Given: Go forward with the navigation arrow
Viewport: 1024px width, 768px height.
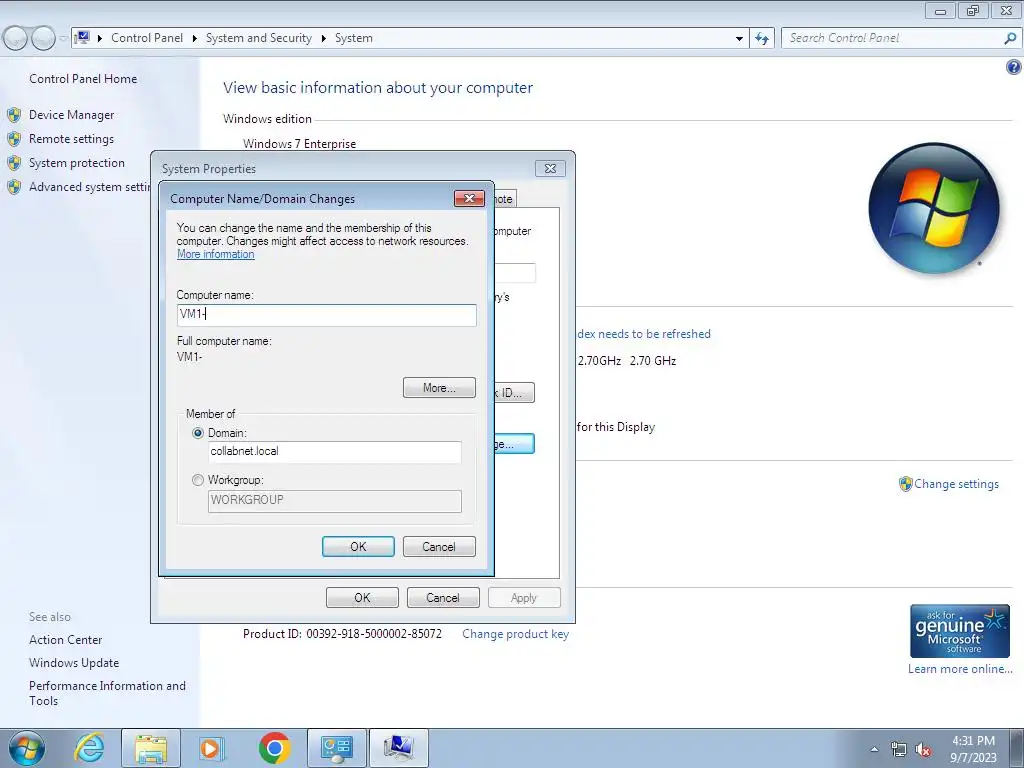Looking at the screenshot, I should 43,39.
